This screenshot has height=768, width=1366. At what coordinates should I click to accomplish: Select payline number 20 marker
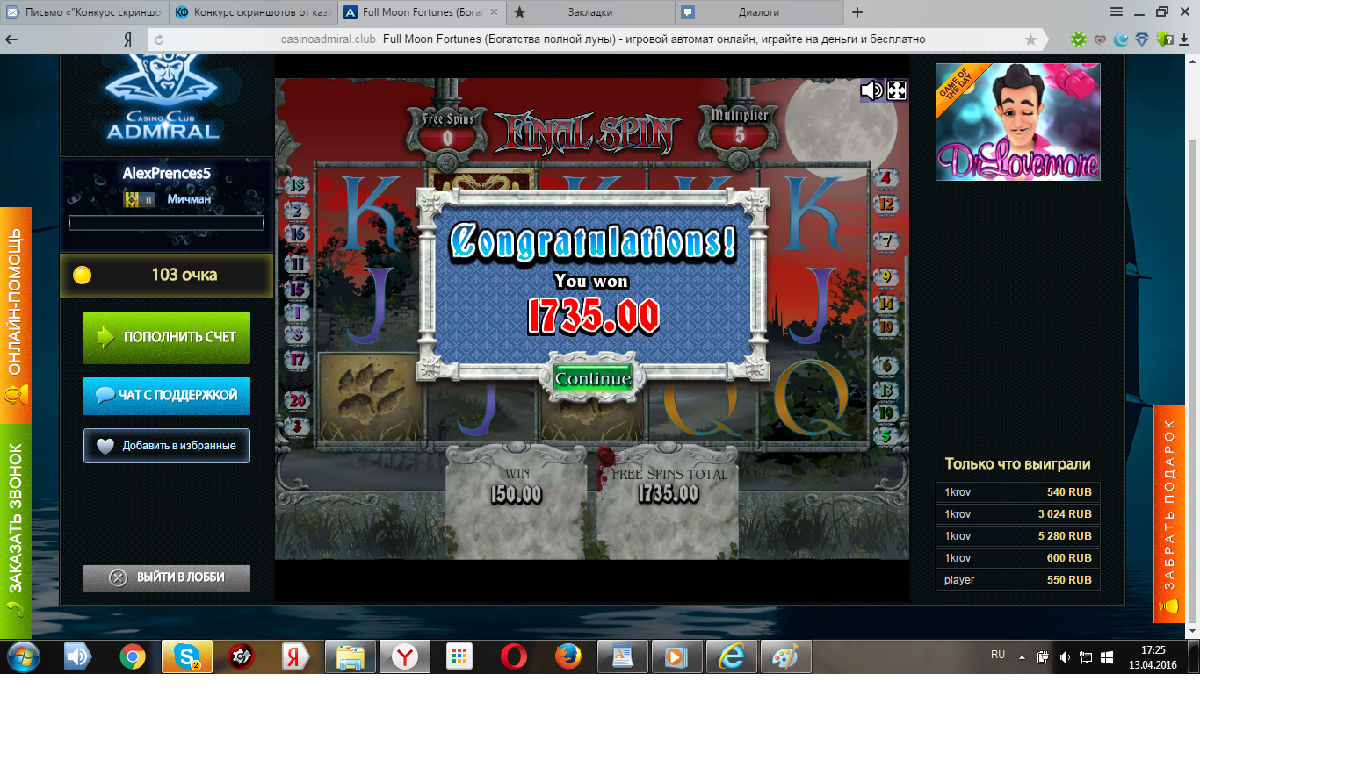click(297, 400)
